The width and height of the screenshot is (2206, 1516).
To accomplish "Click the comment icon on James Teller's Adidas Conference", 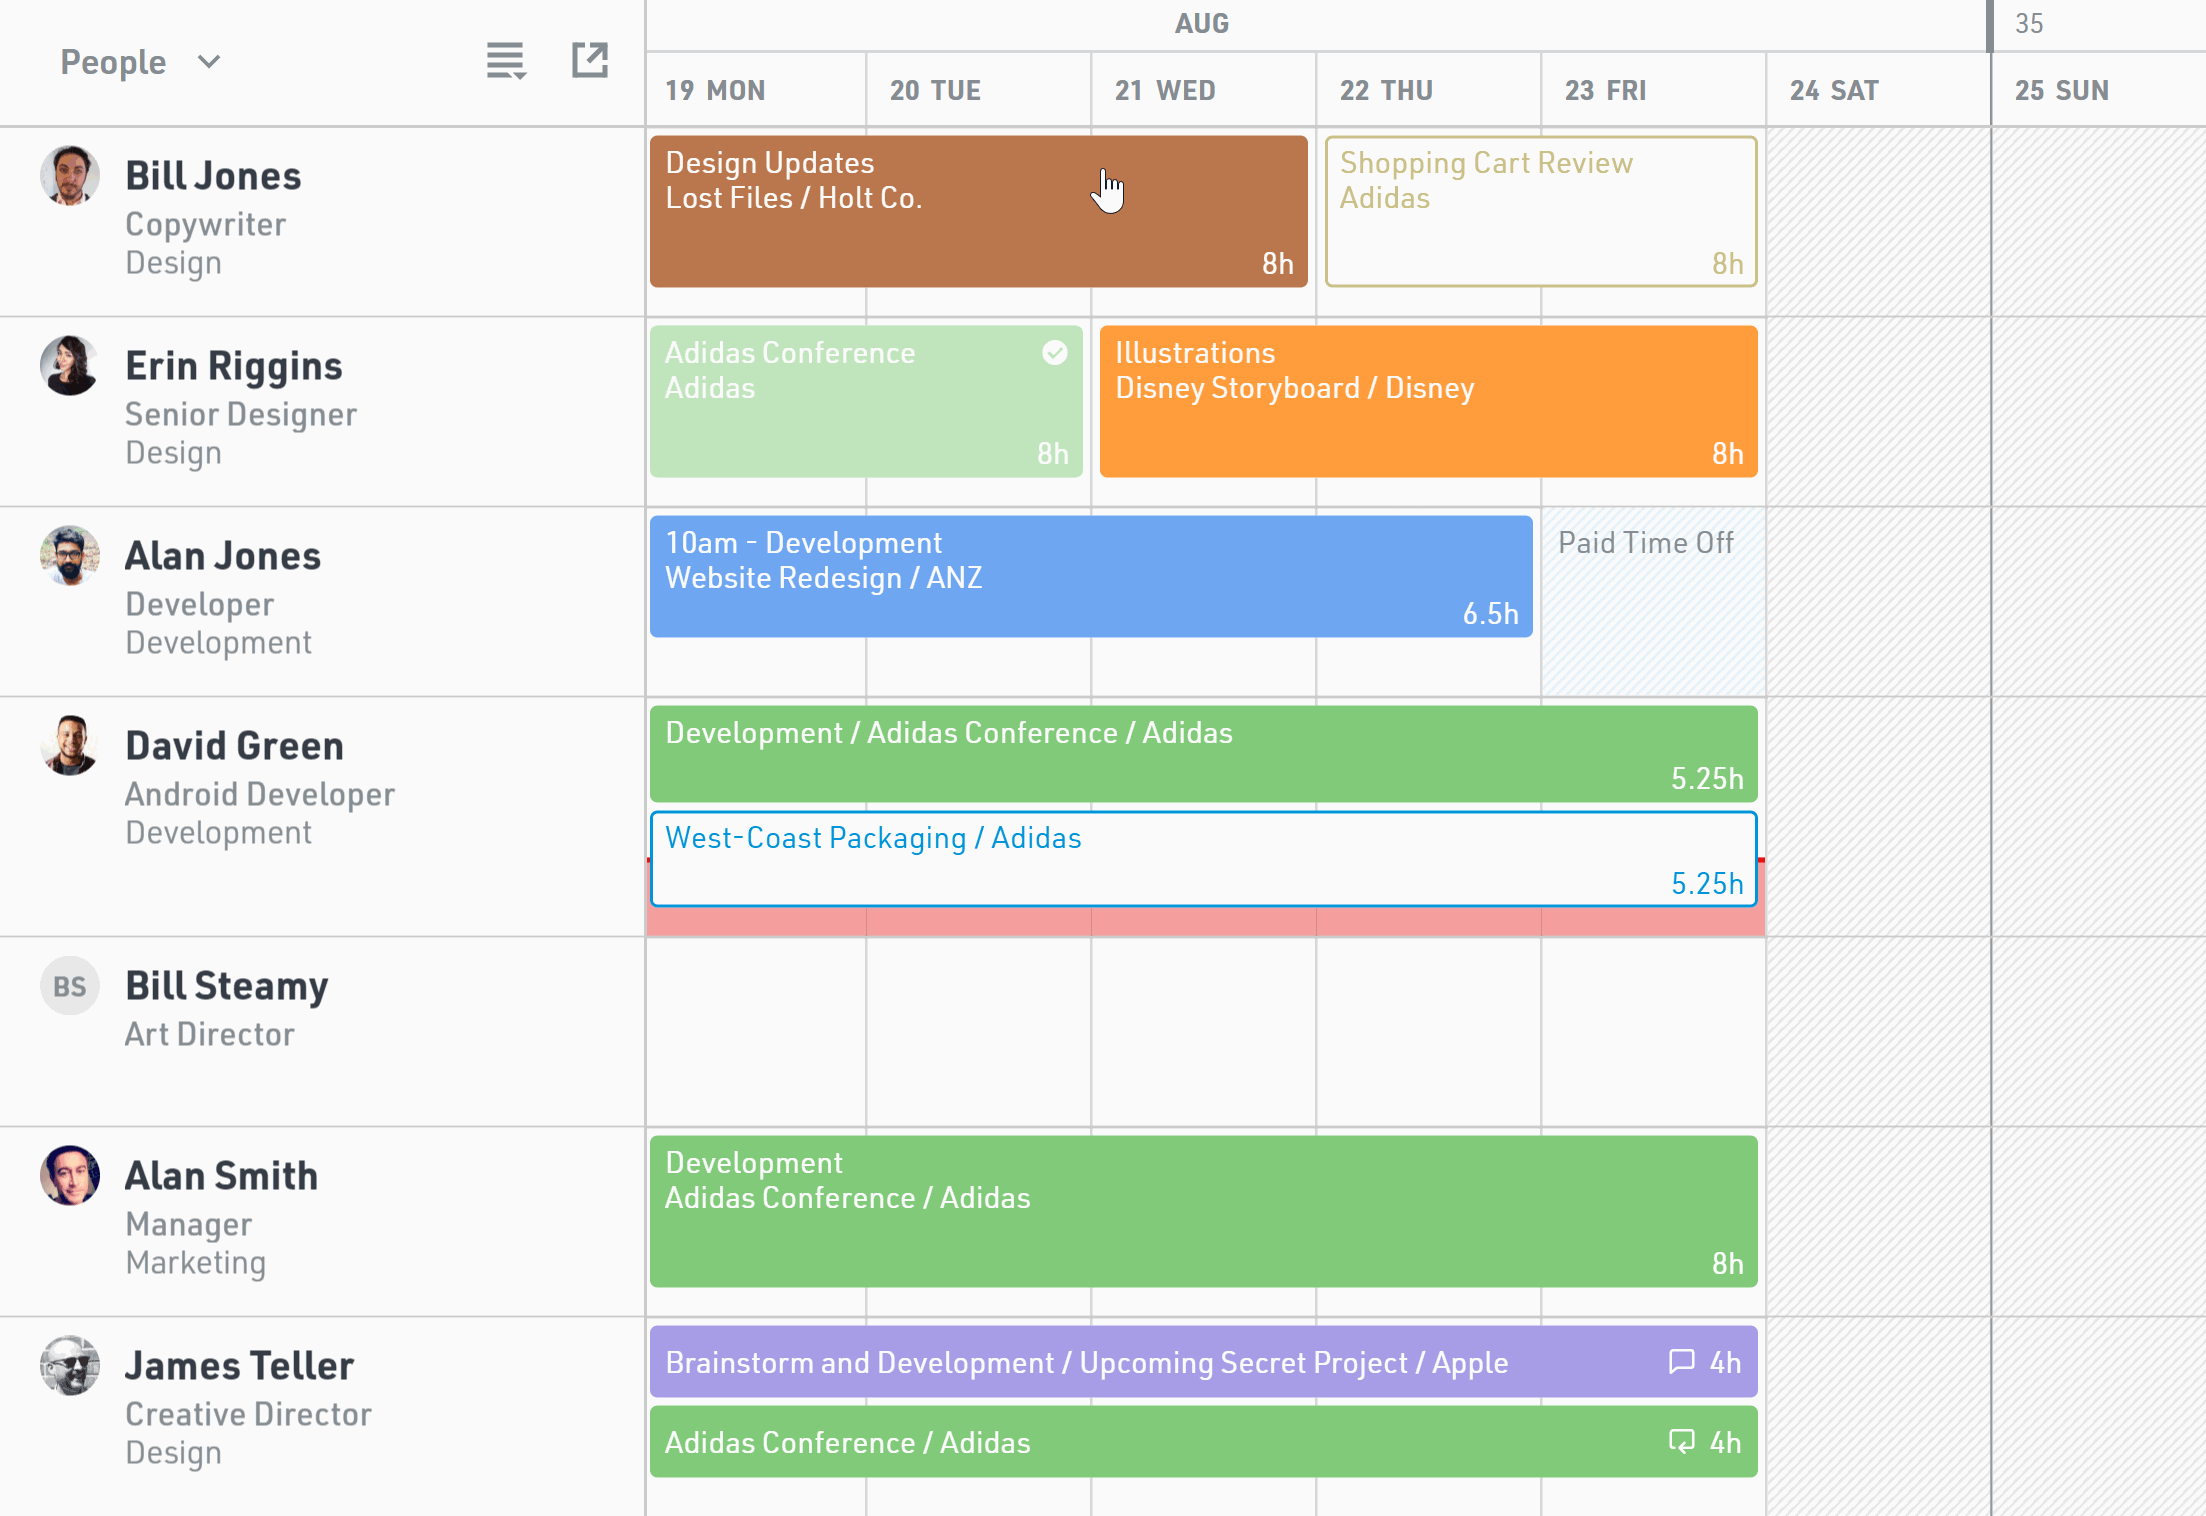I will pyautogui.click(x=1681, y=1441).
